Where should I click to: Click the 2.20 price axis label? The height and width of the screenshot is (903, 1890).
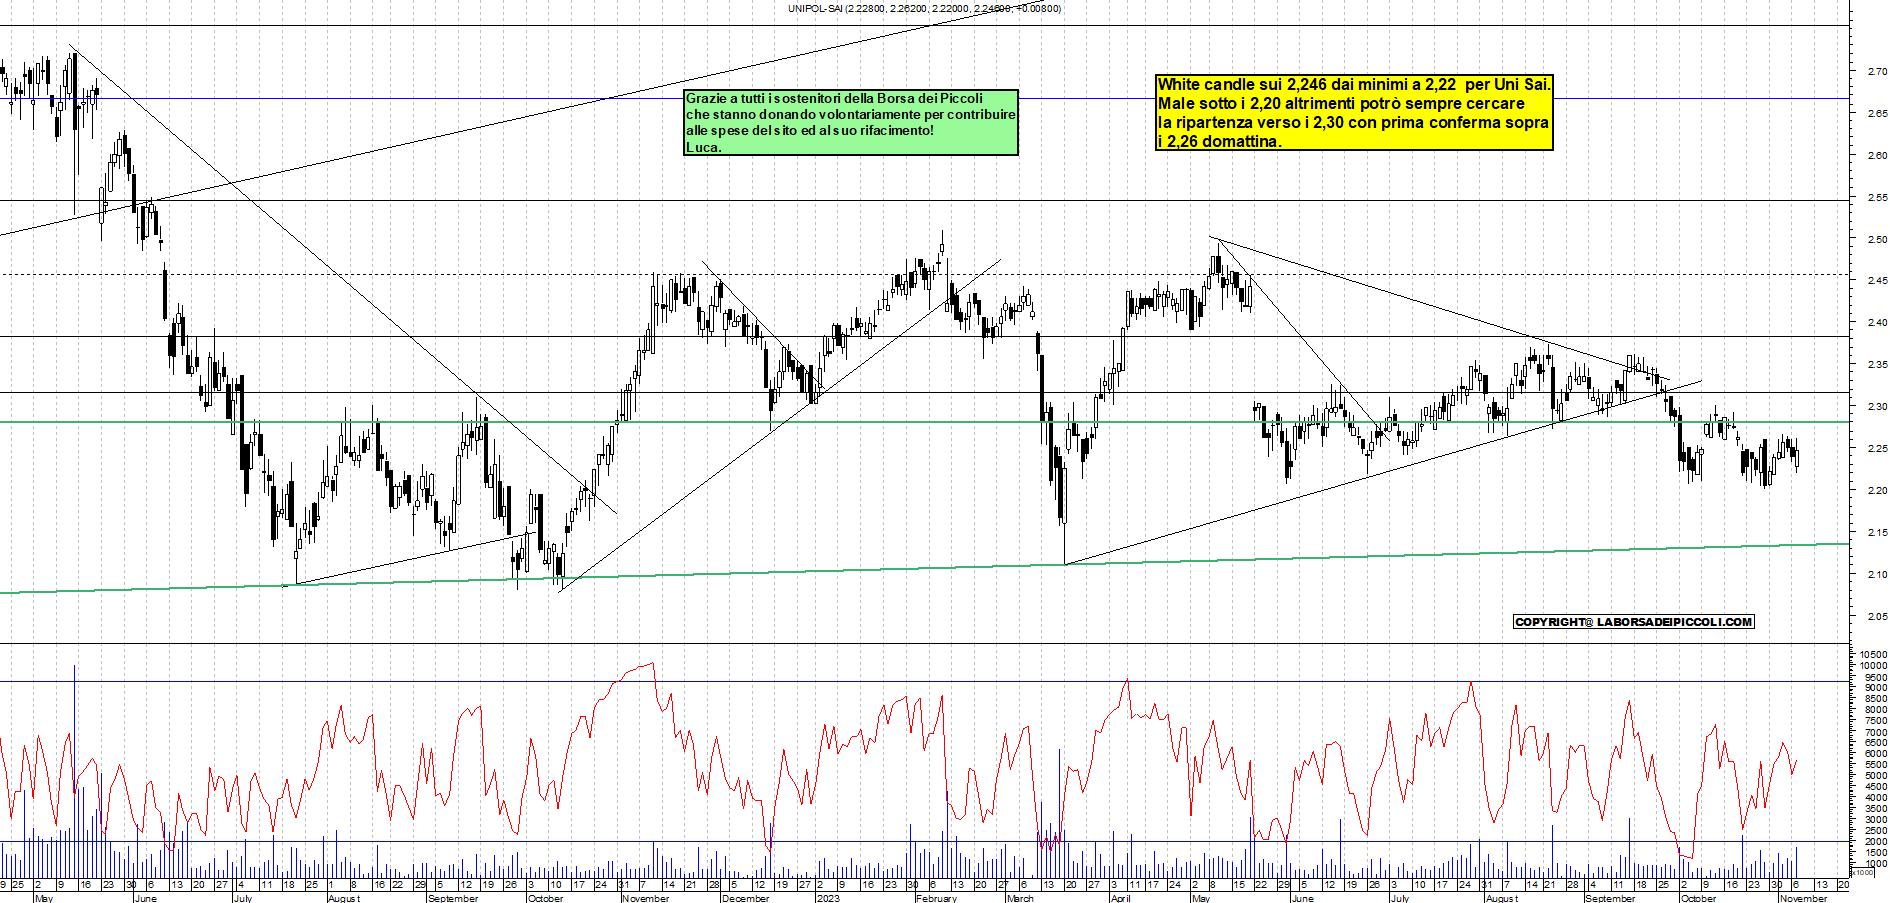(1877, 491)
